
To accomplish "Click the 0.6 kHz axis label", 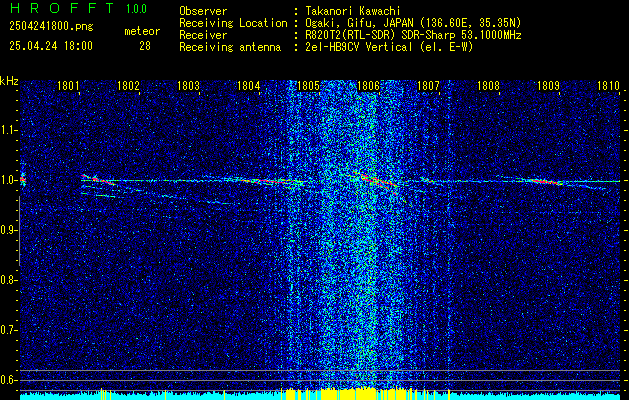I will tap(9, 380).
